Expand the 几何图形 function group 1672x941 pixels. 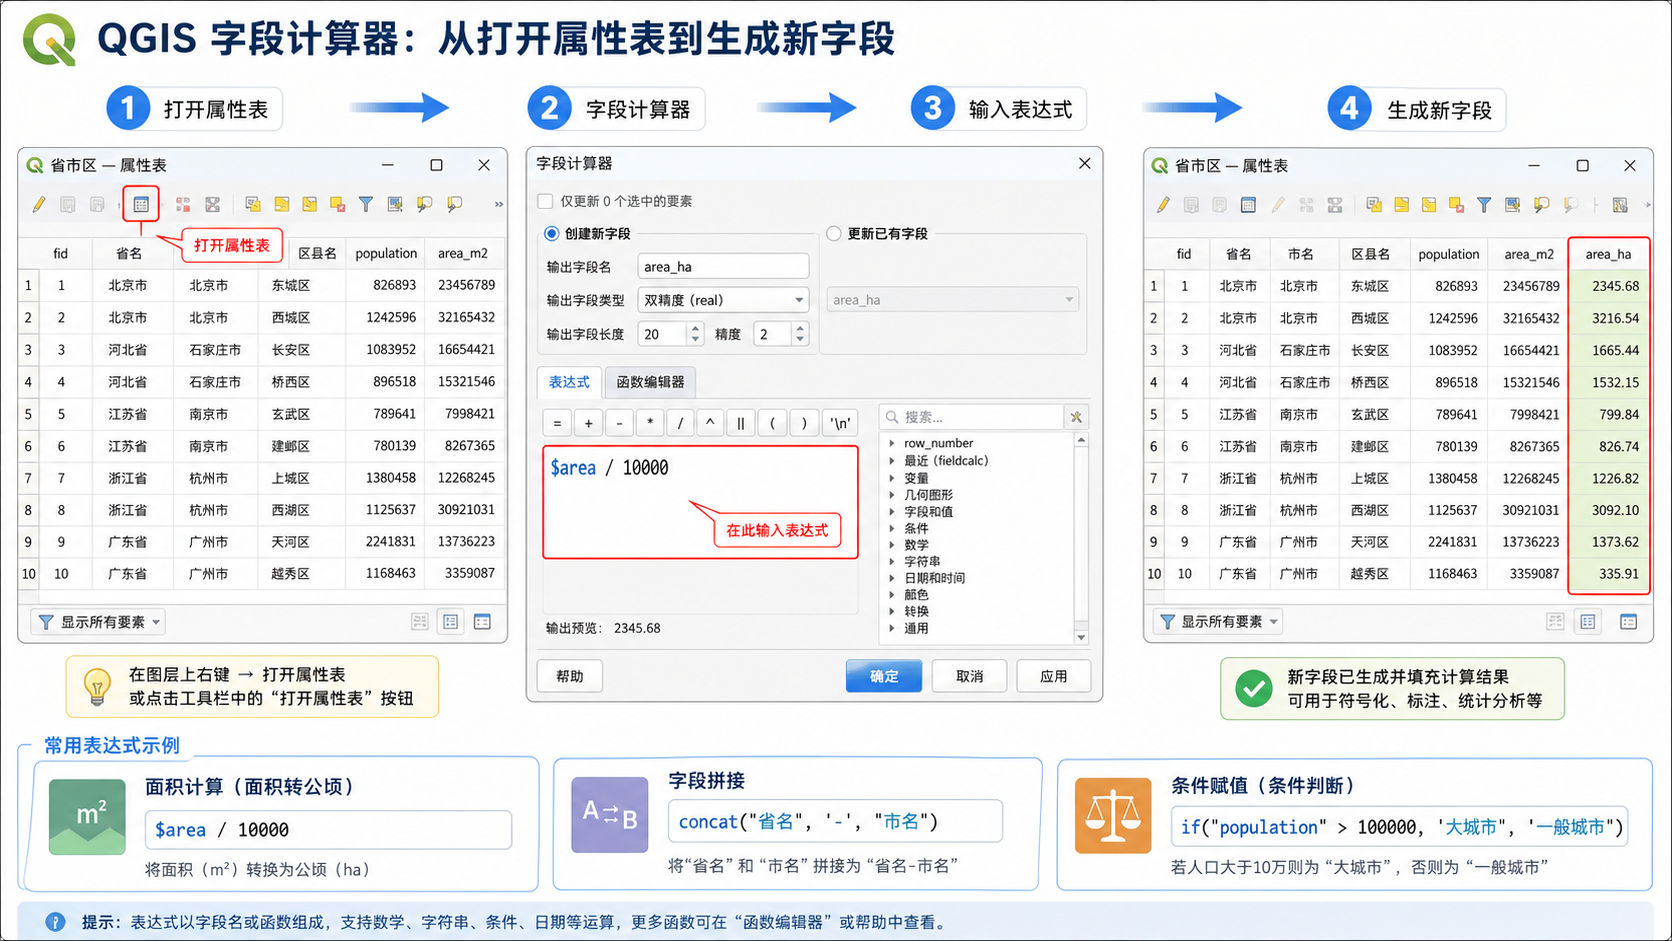pos(892,495)
